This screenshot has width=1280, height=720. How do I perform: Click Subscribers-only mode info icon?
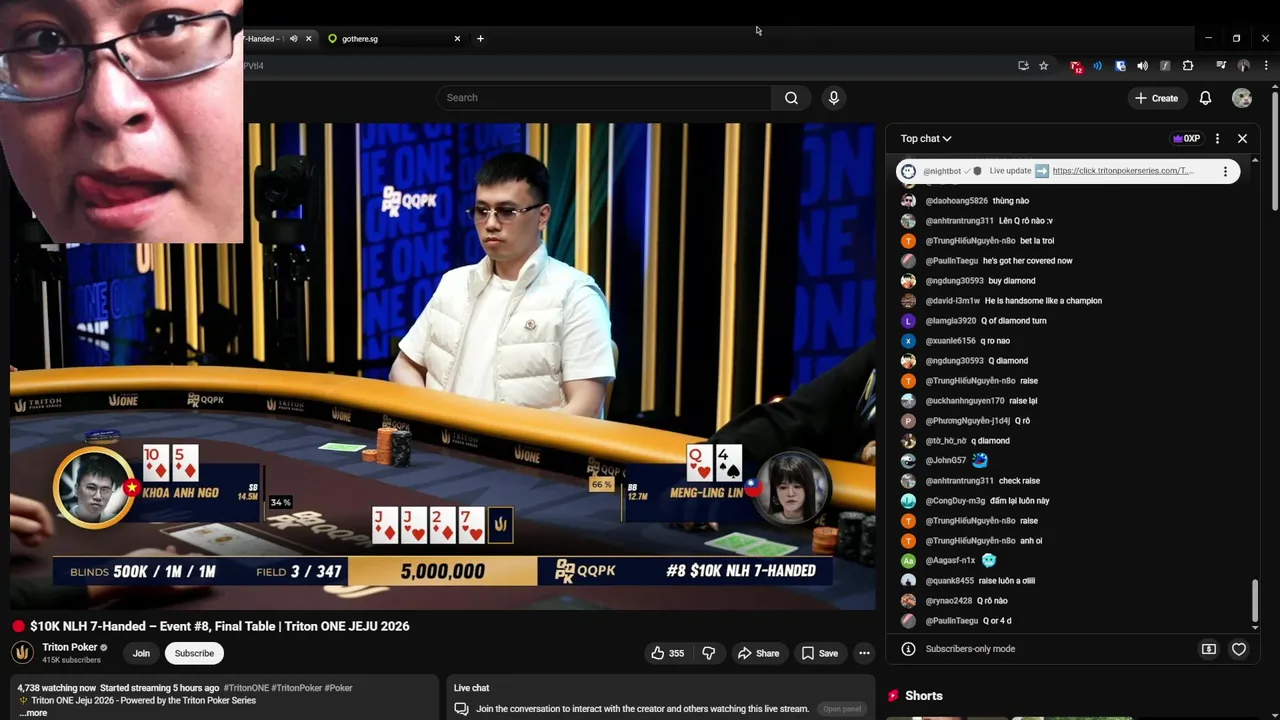tap(908, 649)
